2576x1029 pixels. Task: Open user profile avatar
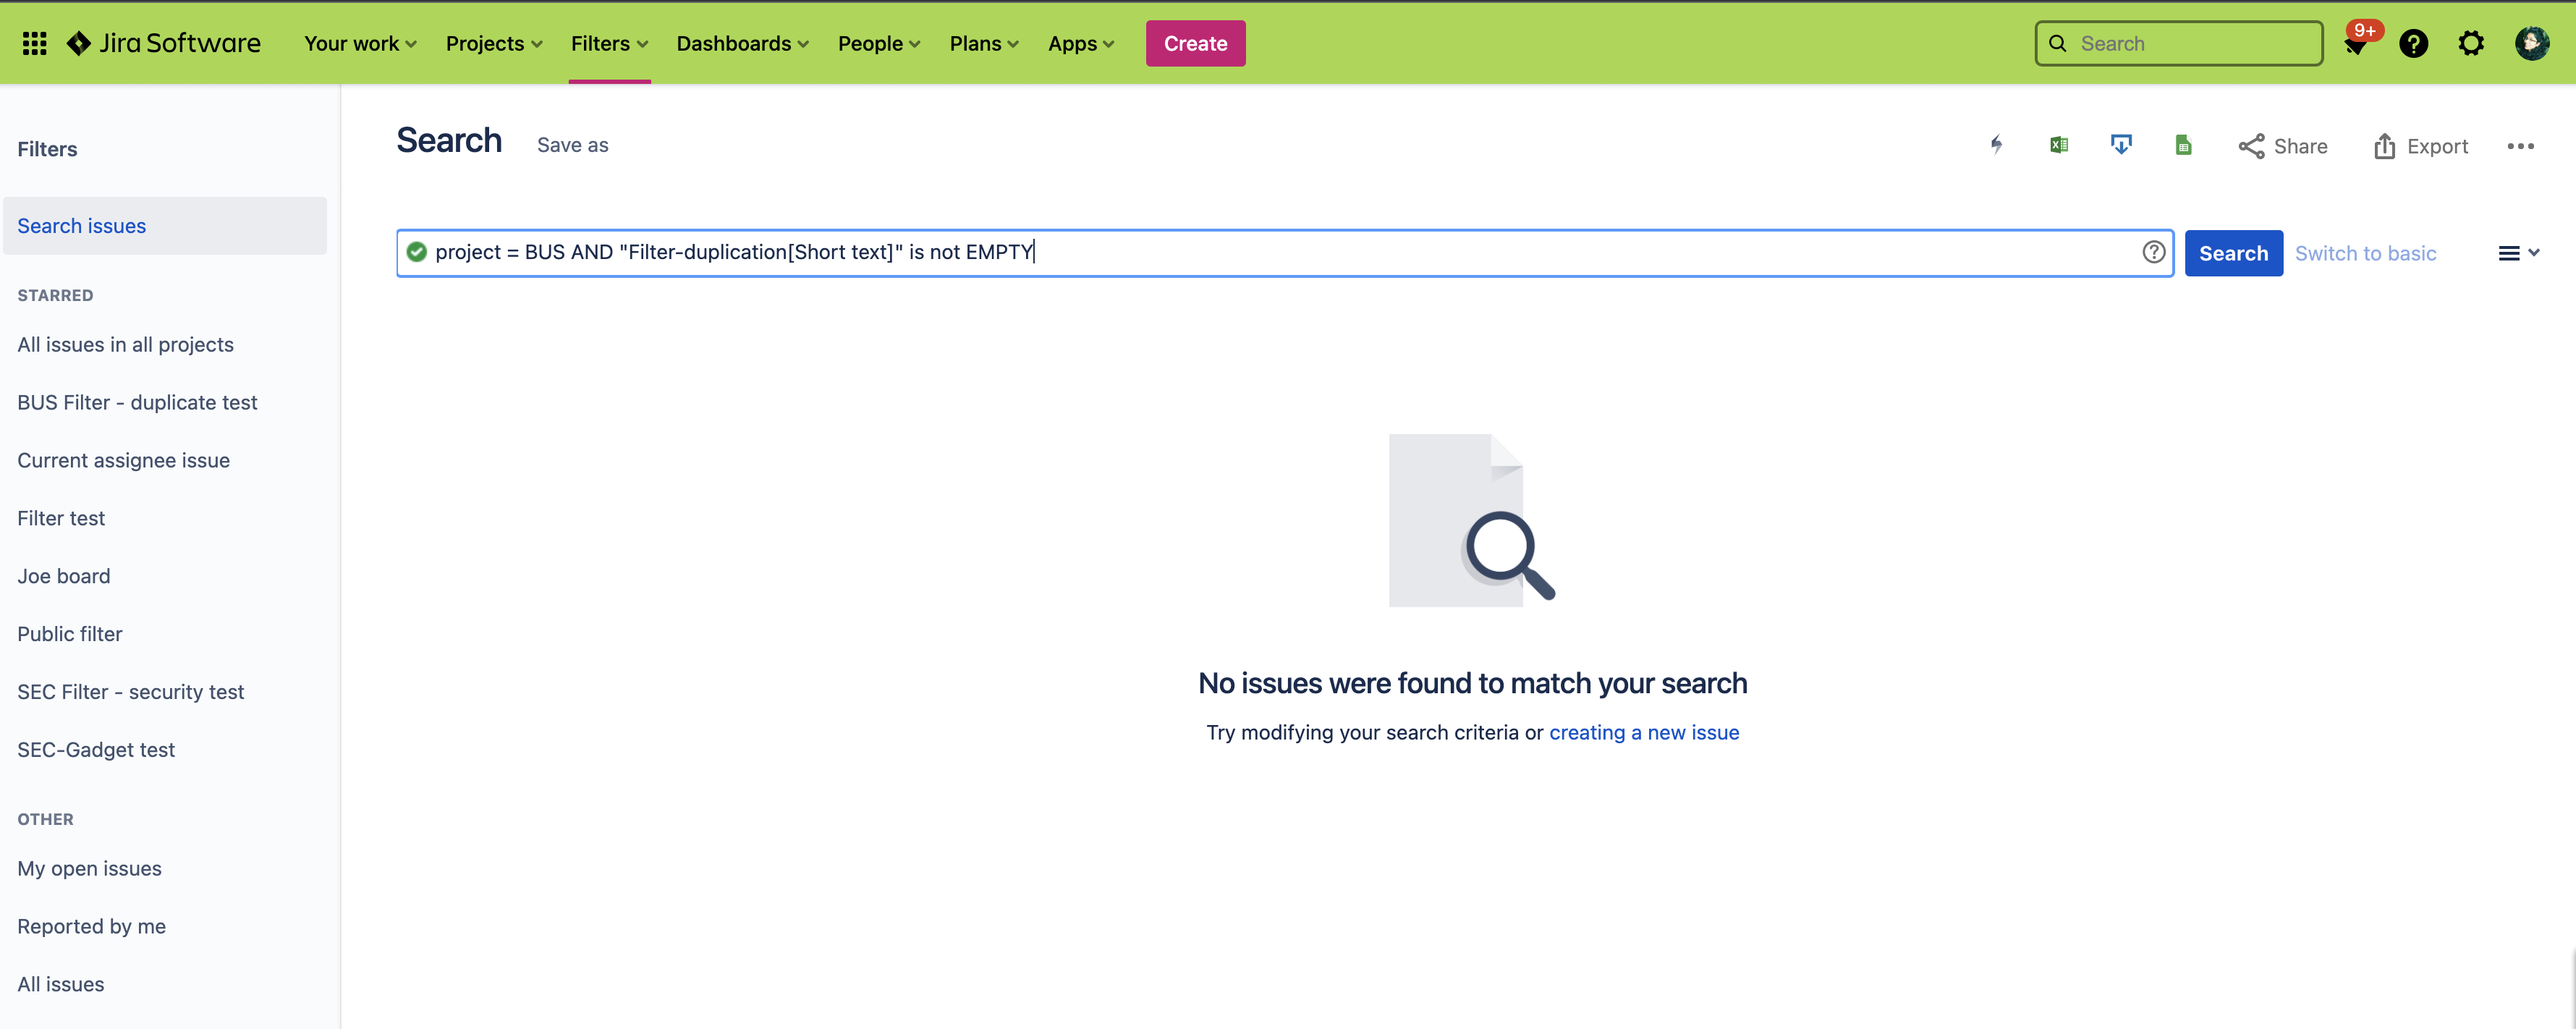pos(2531,44)
